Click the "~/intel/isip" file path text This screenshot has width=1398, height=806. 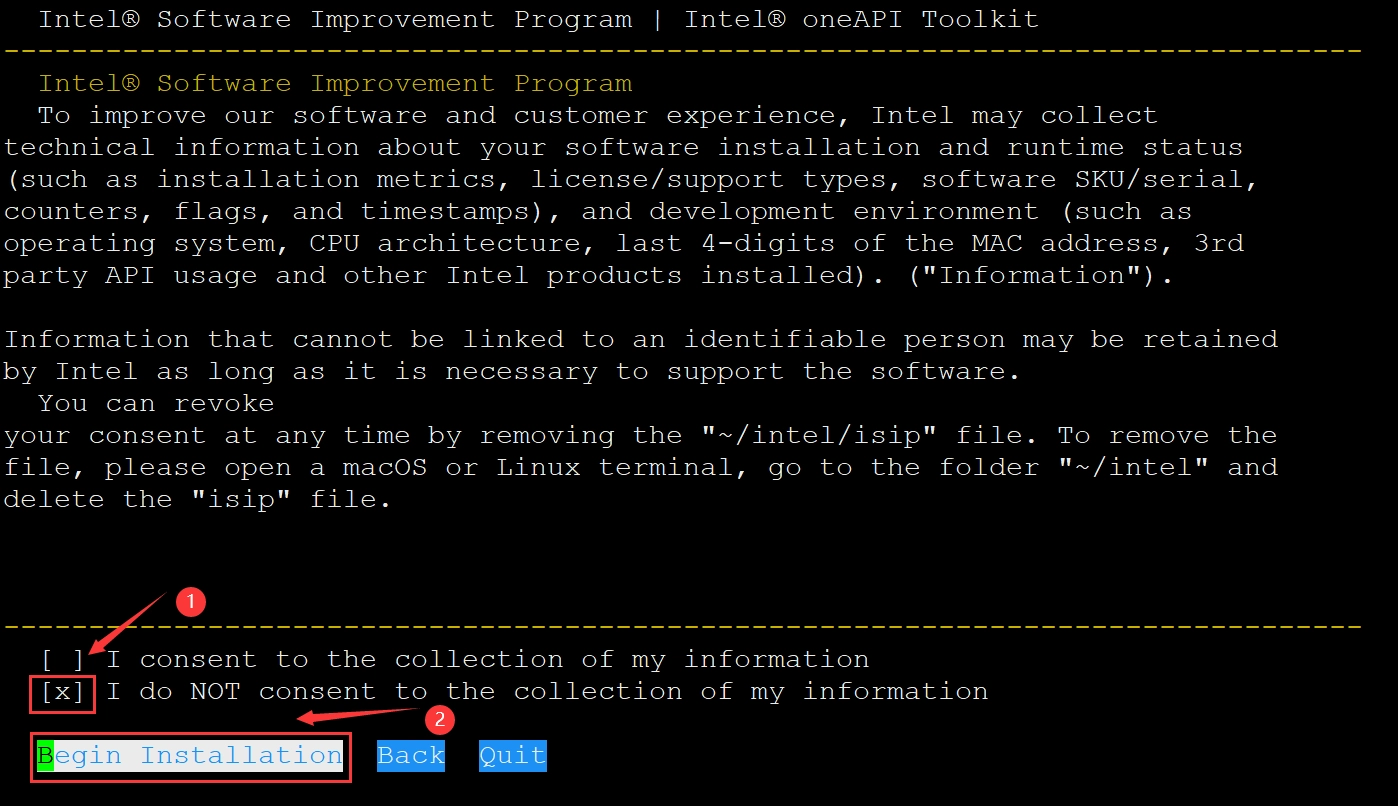[820, 436]
